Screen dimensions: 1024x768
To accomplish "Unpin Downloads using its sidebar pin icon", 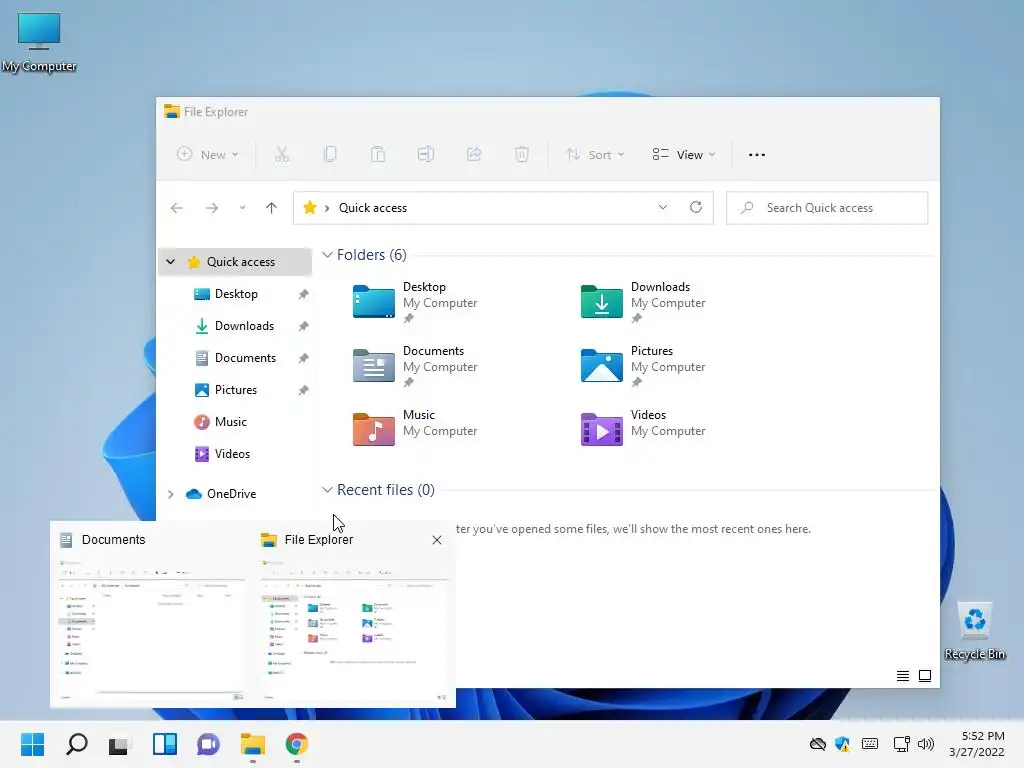I will tap(304, 327).
